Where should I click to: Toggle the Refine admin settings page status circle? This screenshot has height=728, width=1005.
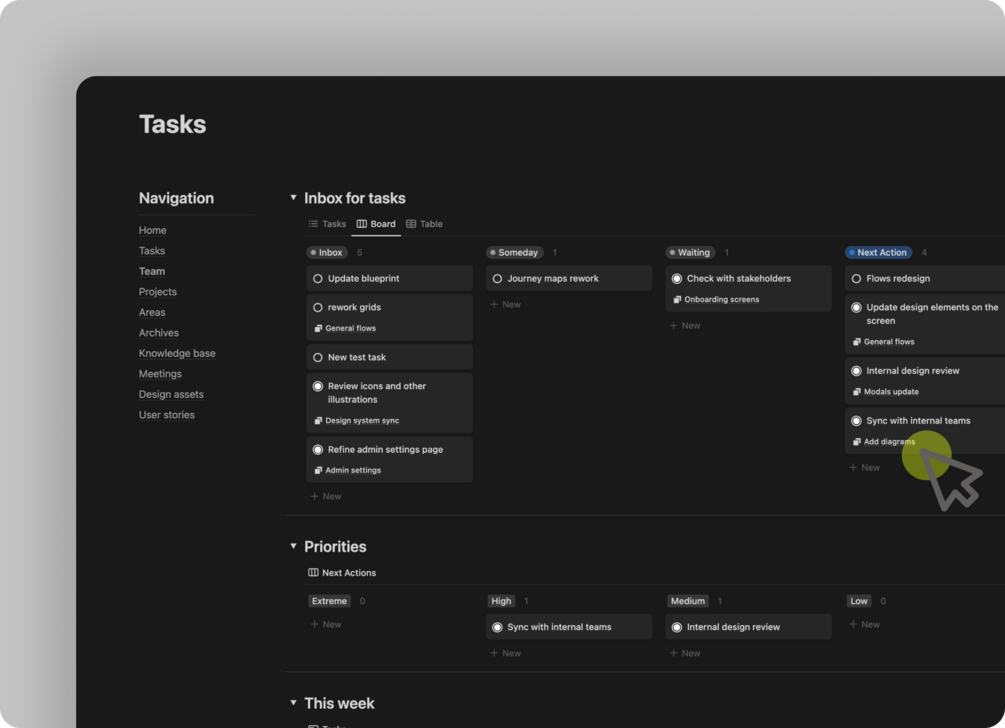pos(318,450)
